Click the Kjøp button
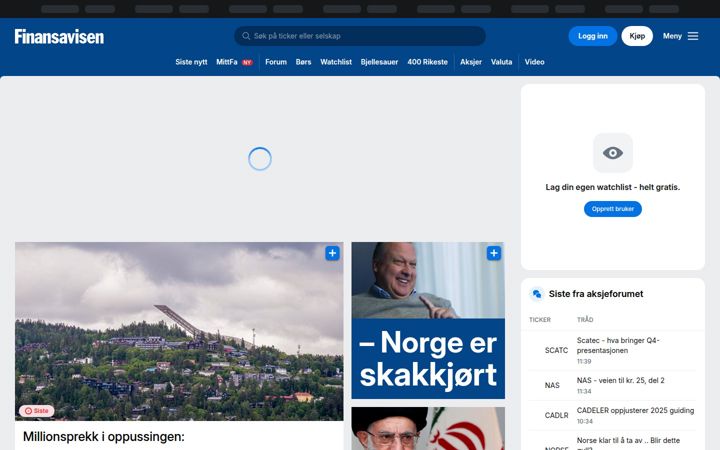 click(x=637, y=36)
